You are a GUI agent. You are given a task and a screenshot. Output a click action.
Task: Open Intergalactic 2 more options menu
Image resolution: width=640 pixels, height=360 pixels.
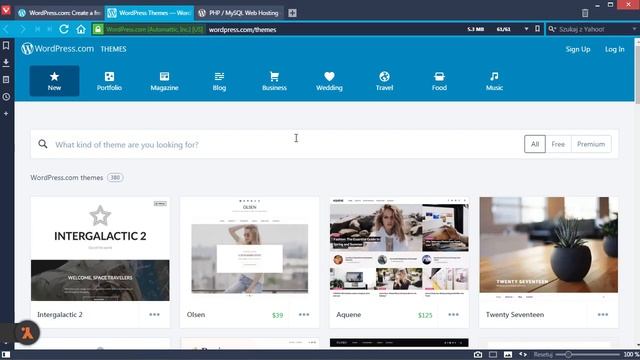[x=154, y=314]
